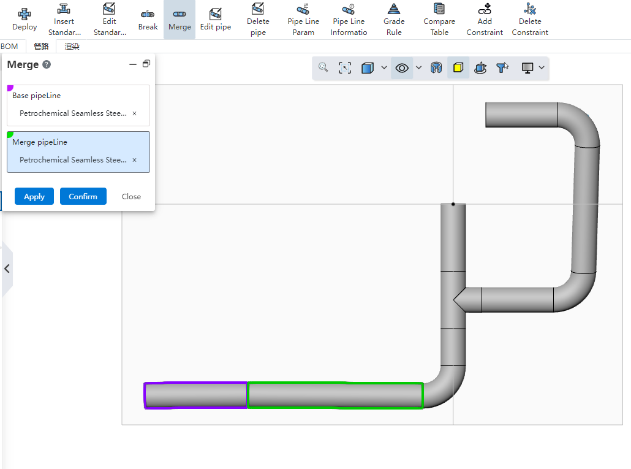The height and width of the screenshot is (469, 631).
Task: Click the monitor display icon
Action: [x=527, y=68]
